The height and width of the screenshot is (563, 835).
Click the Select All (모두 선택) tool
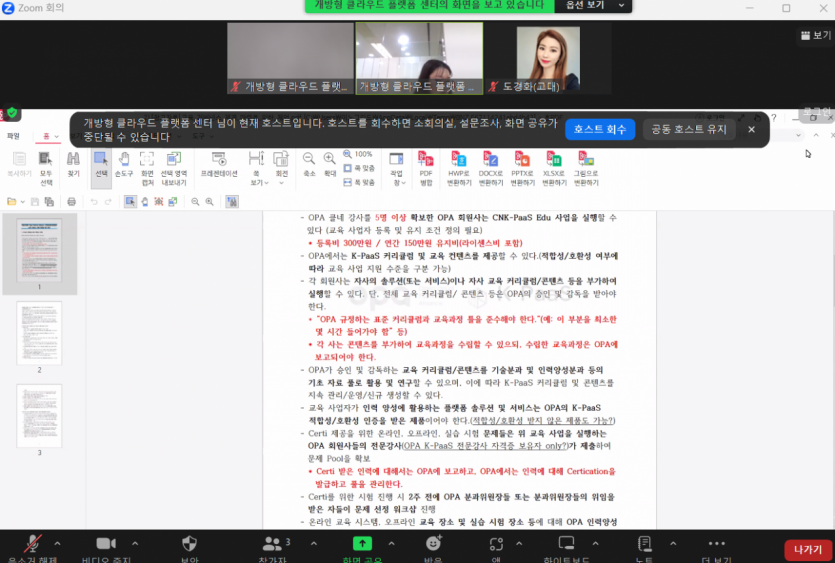[x=46, y=168]
